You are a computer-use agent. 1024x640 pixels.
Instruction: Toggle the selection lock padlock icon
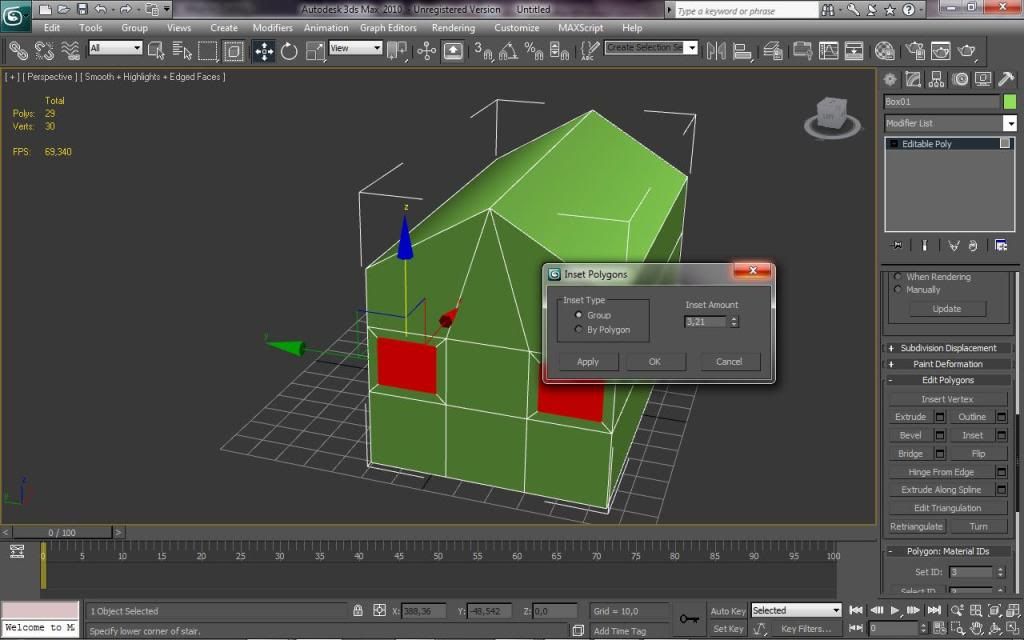[x=357, y=610]
